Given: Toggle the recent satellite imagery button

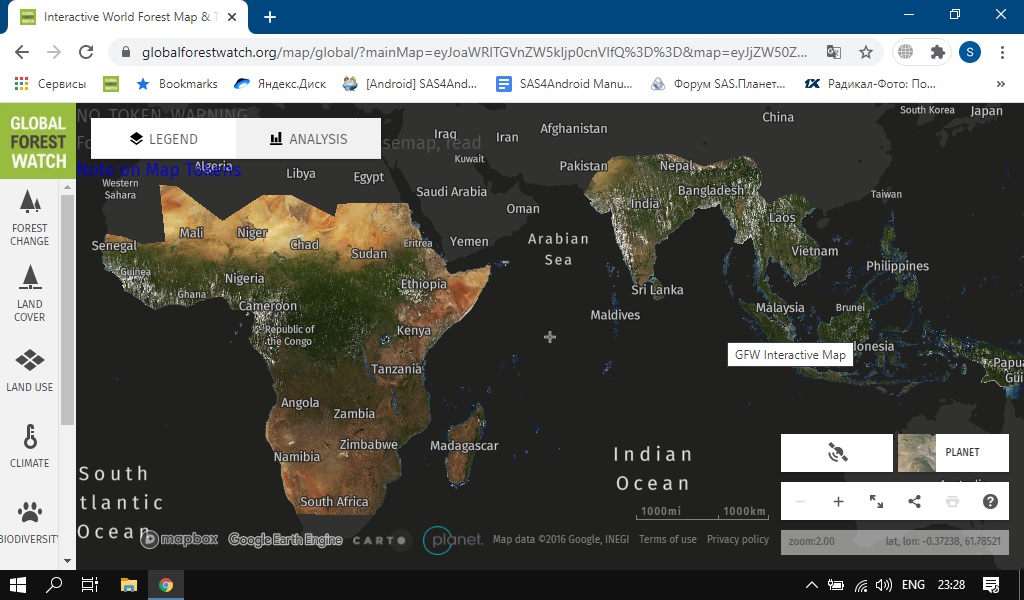Looking at the screenshot, I should coord(837,453).
